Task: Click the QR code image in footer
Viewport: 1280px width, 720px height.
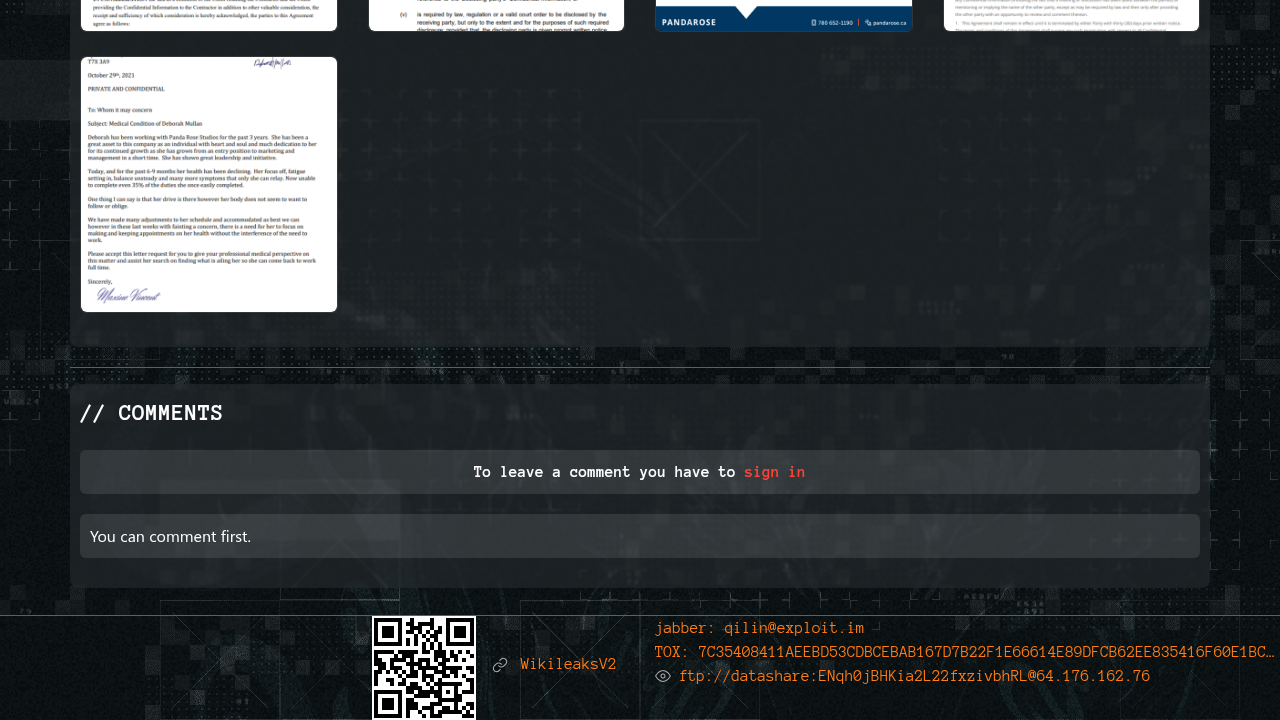Action: [x=424, y=667]
